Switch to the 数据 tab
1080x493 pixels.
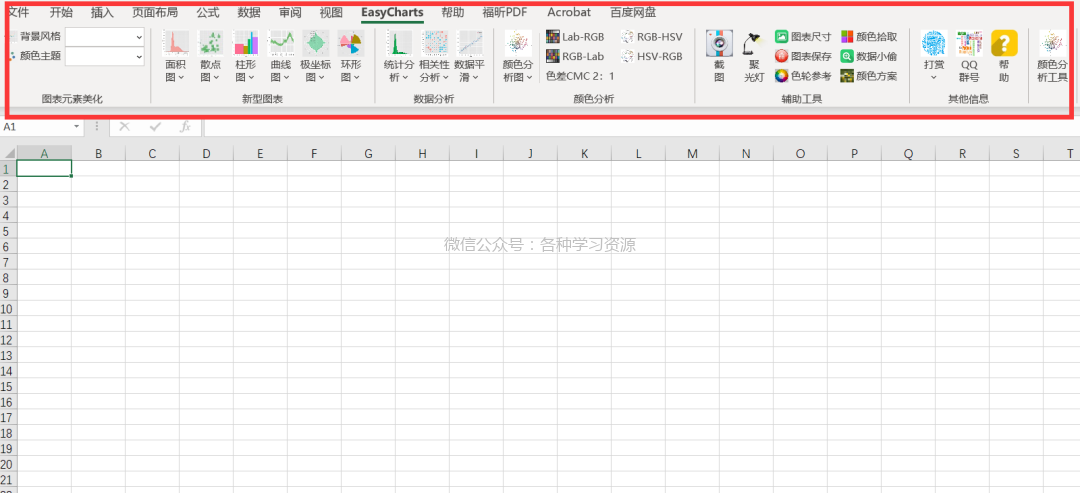tap(249, 12)
